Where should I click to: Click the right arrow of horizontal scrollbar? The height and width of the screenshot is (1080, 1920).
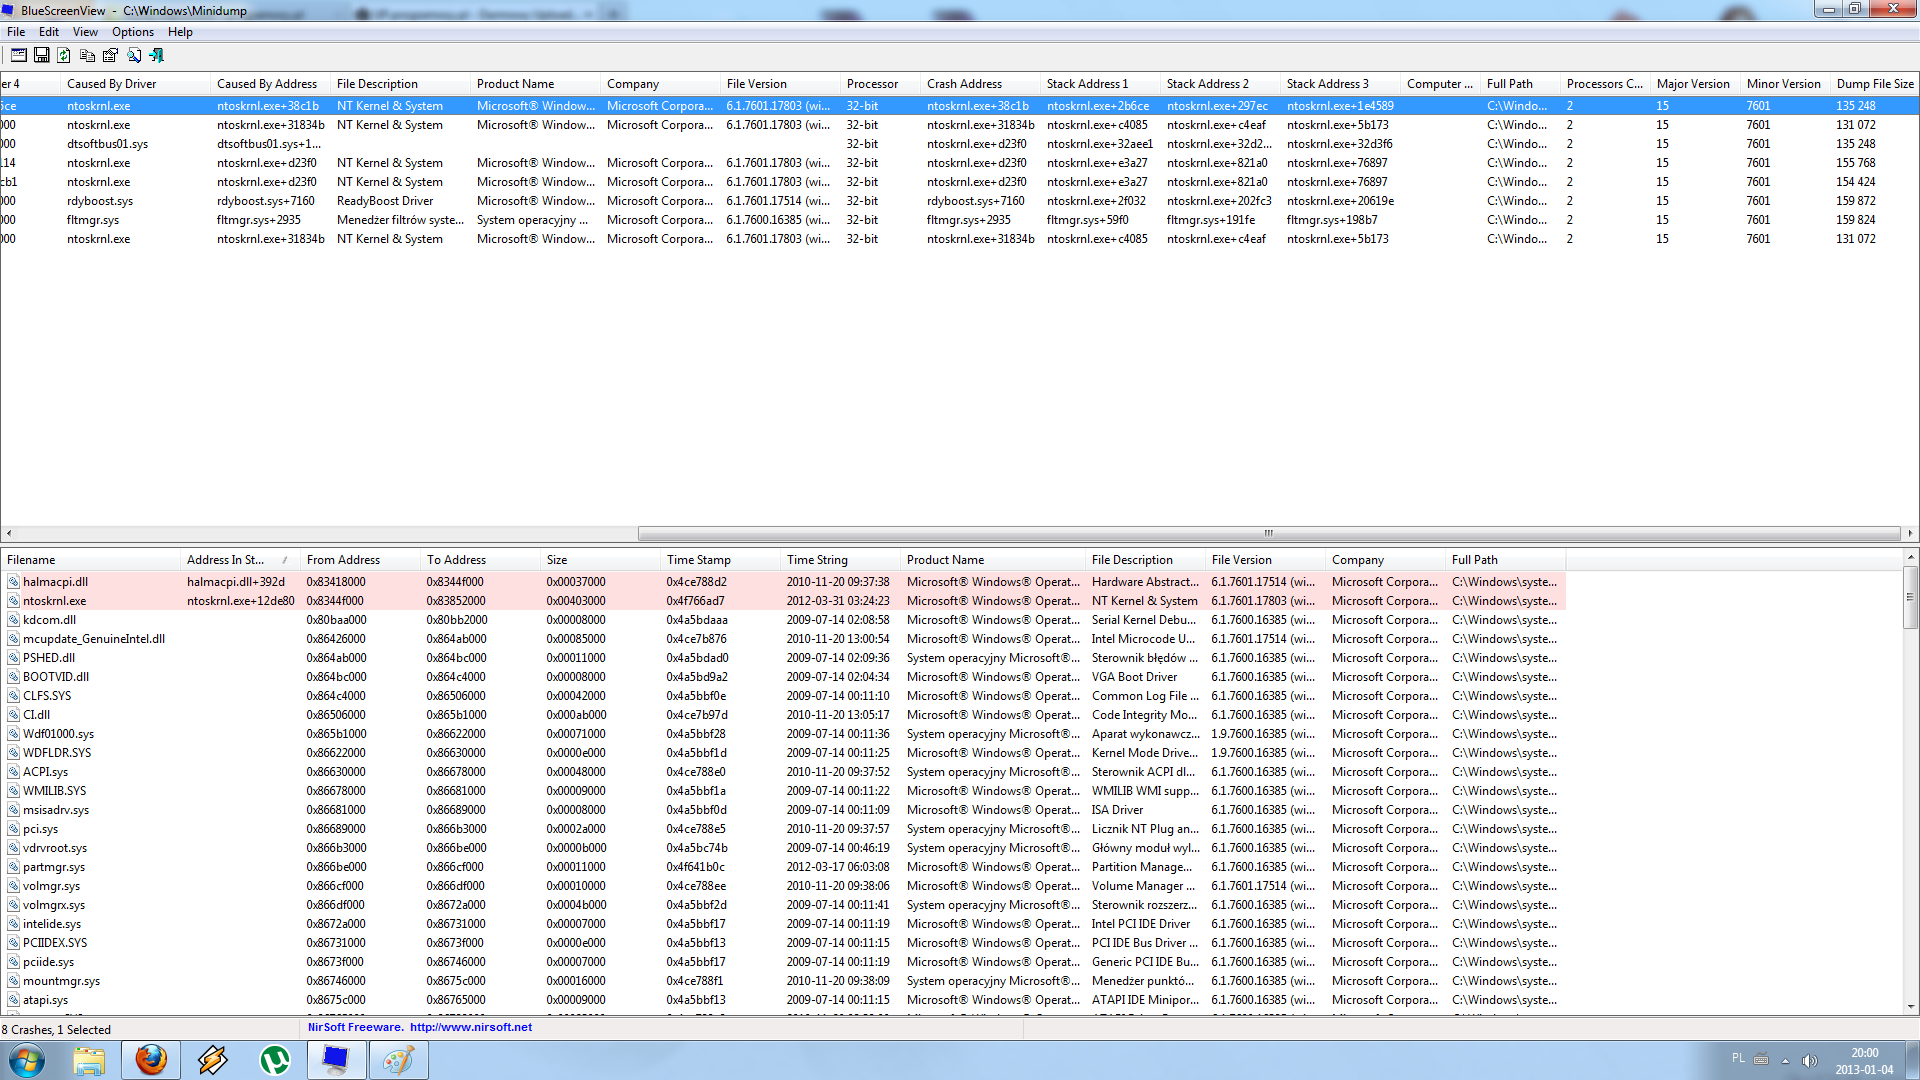click(x=1910, y=533)
